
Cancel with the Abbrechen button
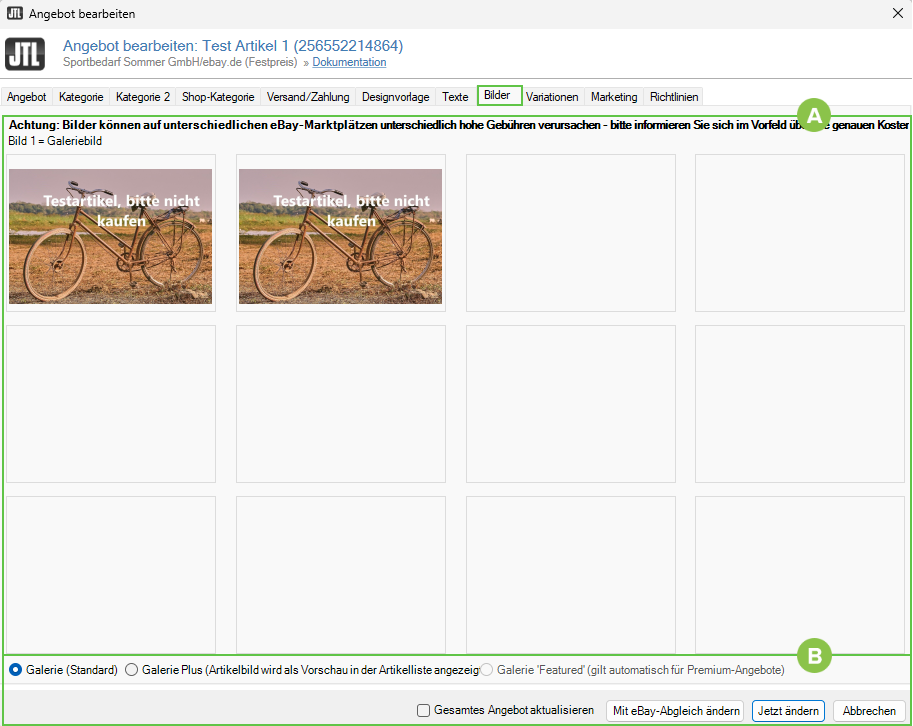(x=869, y=711)
